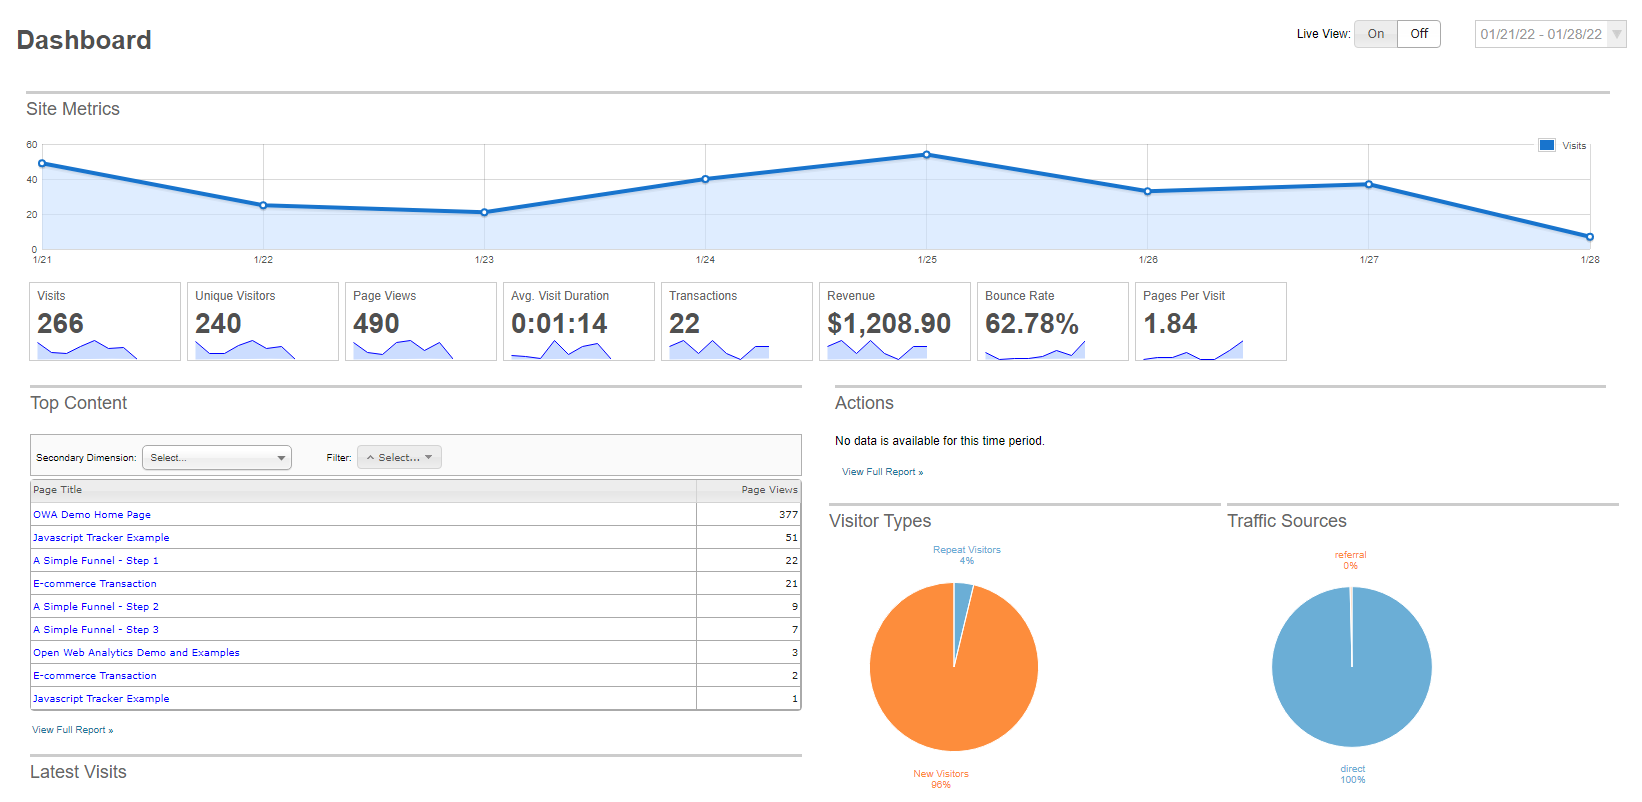Open the date range dropdown arrow

click(1617, 34)
